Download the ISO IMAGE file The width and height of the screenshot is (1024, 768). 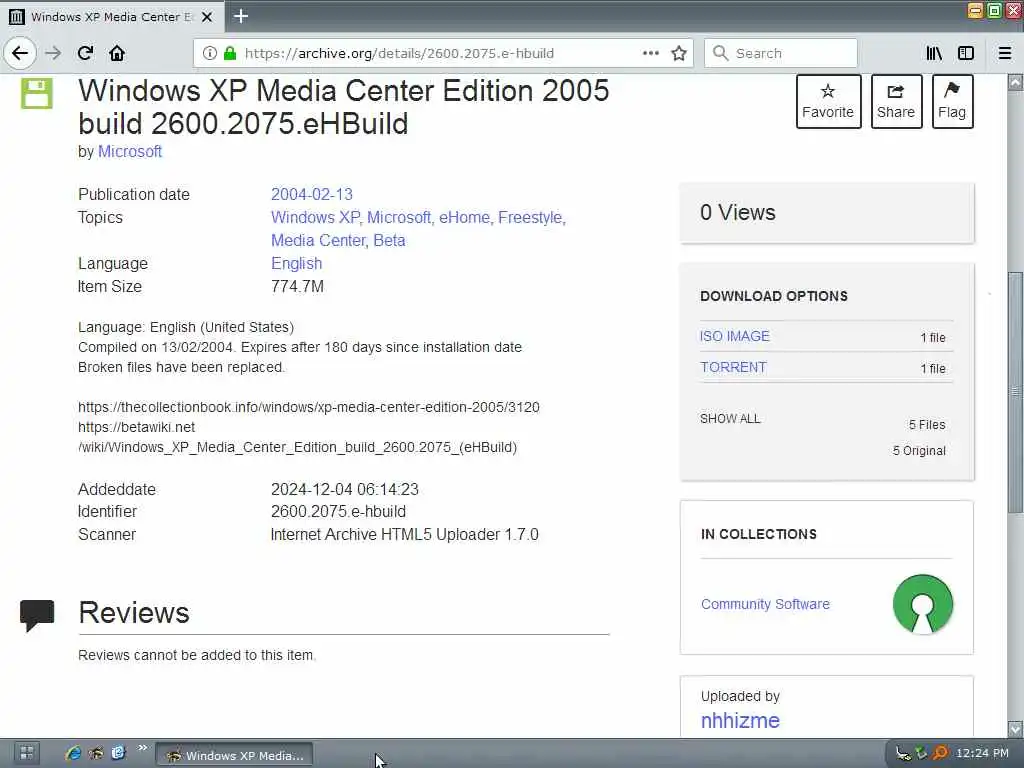735,336
